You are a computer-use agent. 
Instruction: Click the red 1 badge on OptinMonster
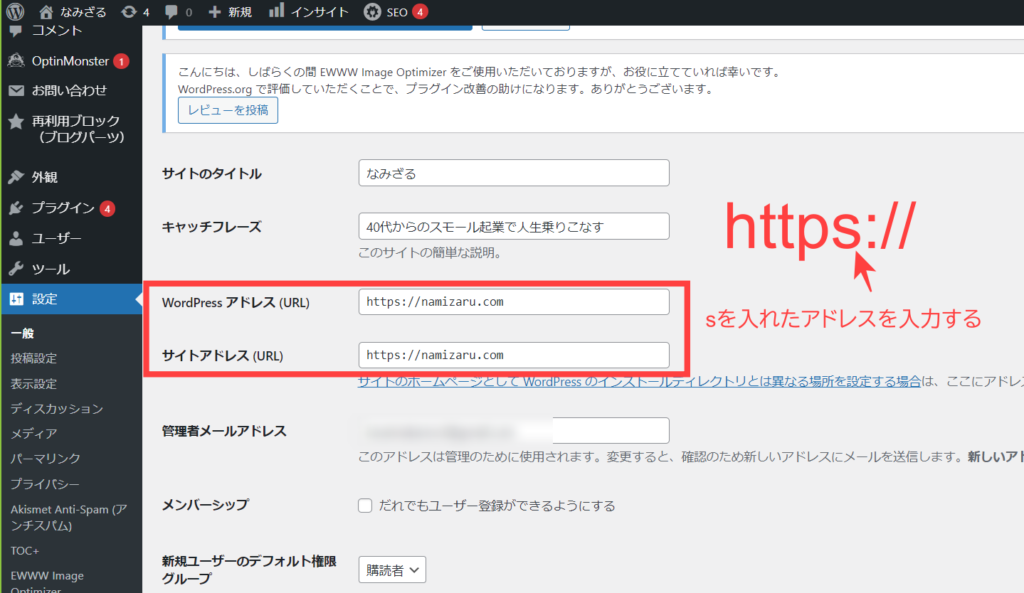[121, 61]
